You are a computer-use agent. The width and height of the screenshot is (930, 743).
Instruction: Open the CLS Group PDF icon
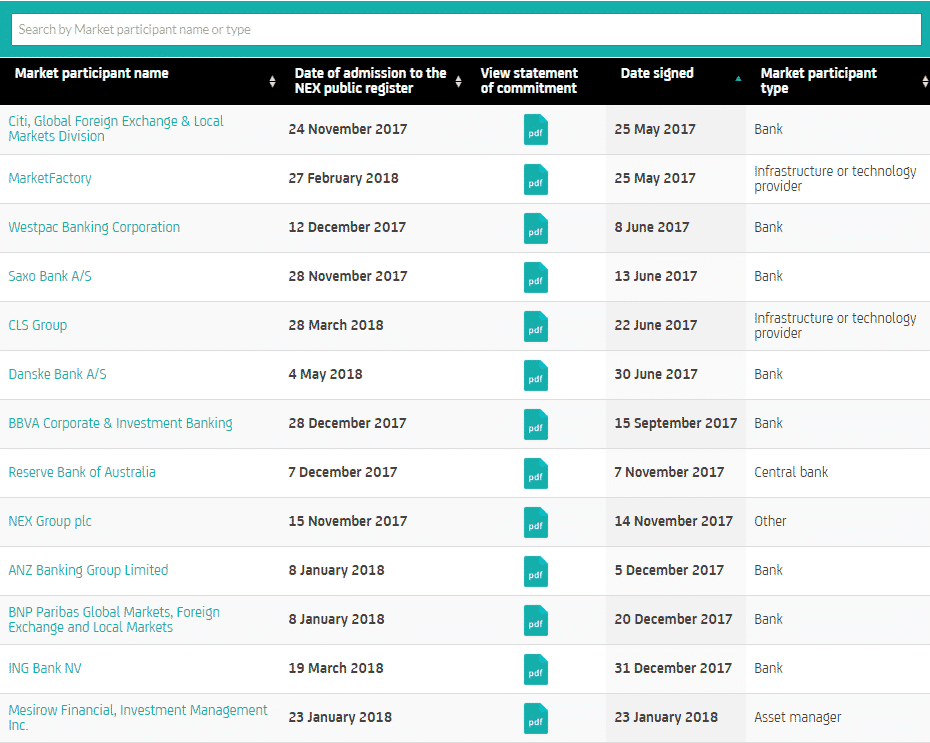pos(536,326)
